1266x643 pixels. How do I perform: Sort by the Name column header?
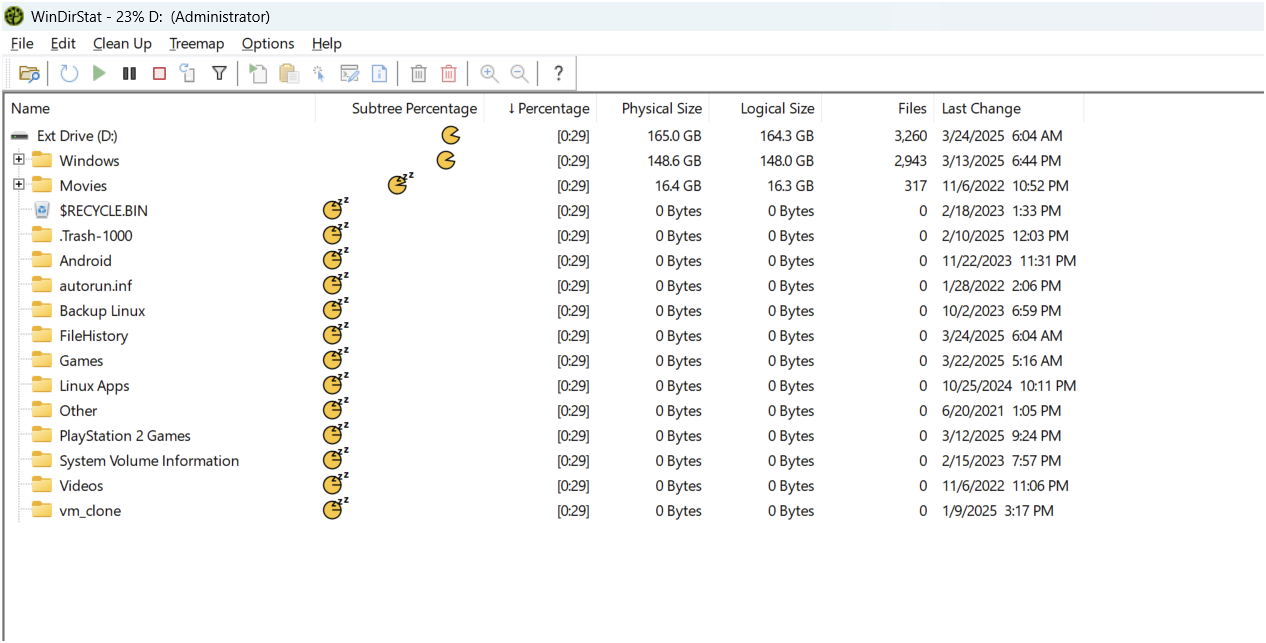point(160,108)
